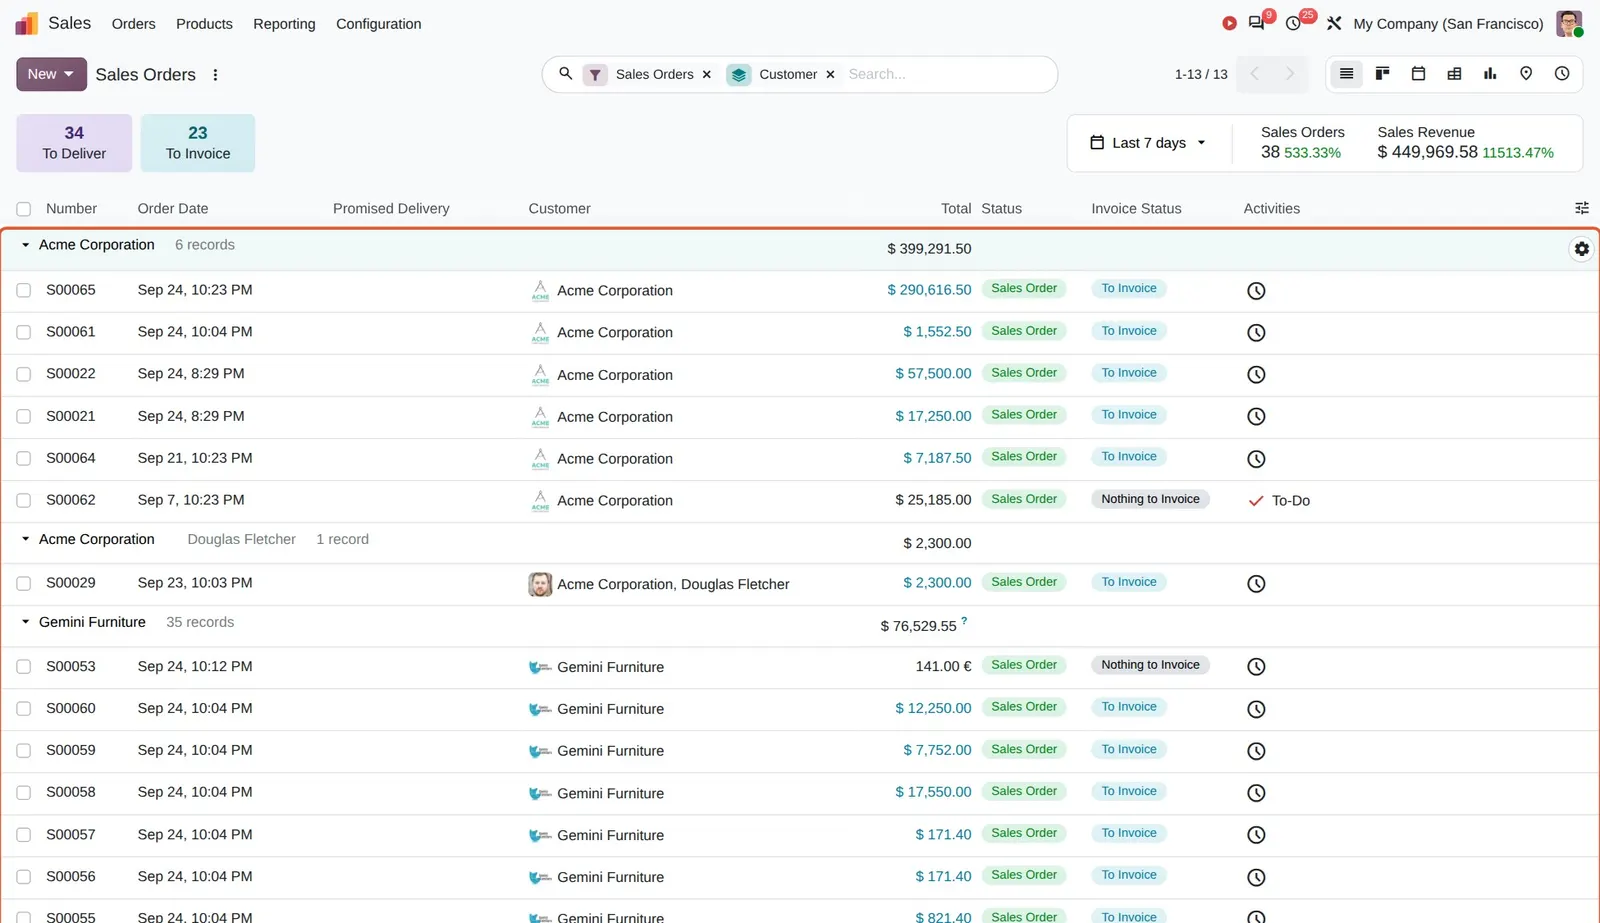Select checkbox for order S00061
The width and height of the screenshot is (1600, 923).
[x=24, y=332]
